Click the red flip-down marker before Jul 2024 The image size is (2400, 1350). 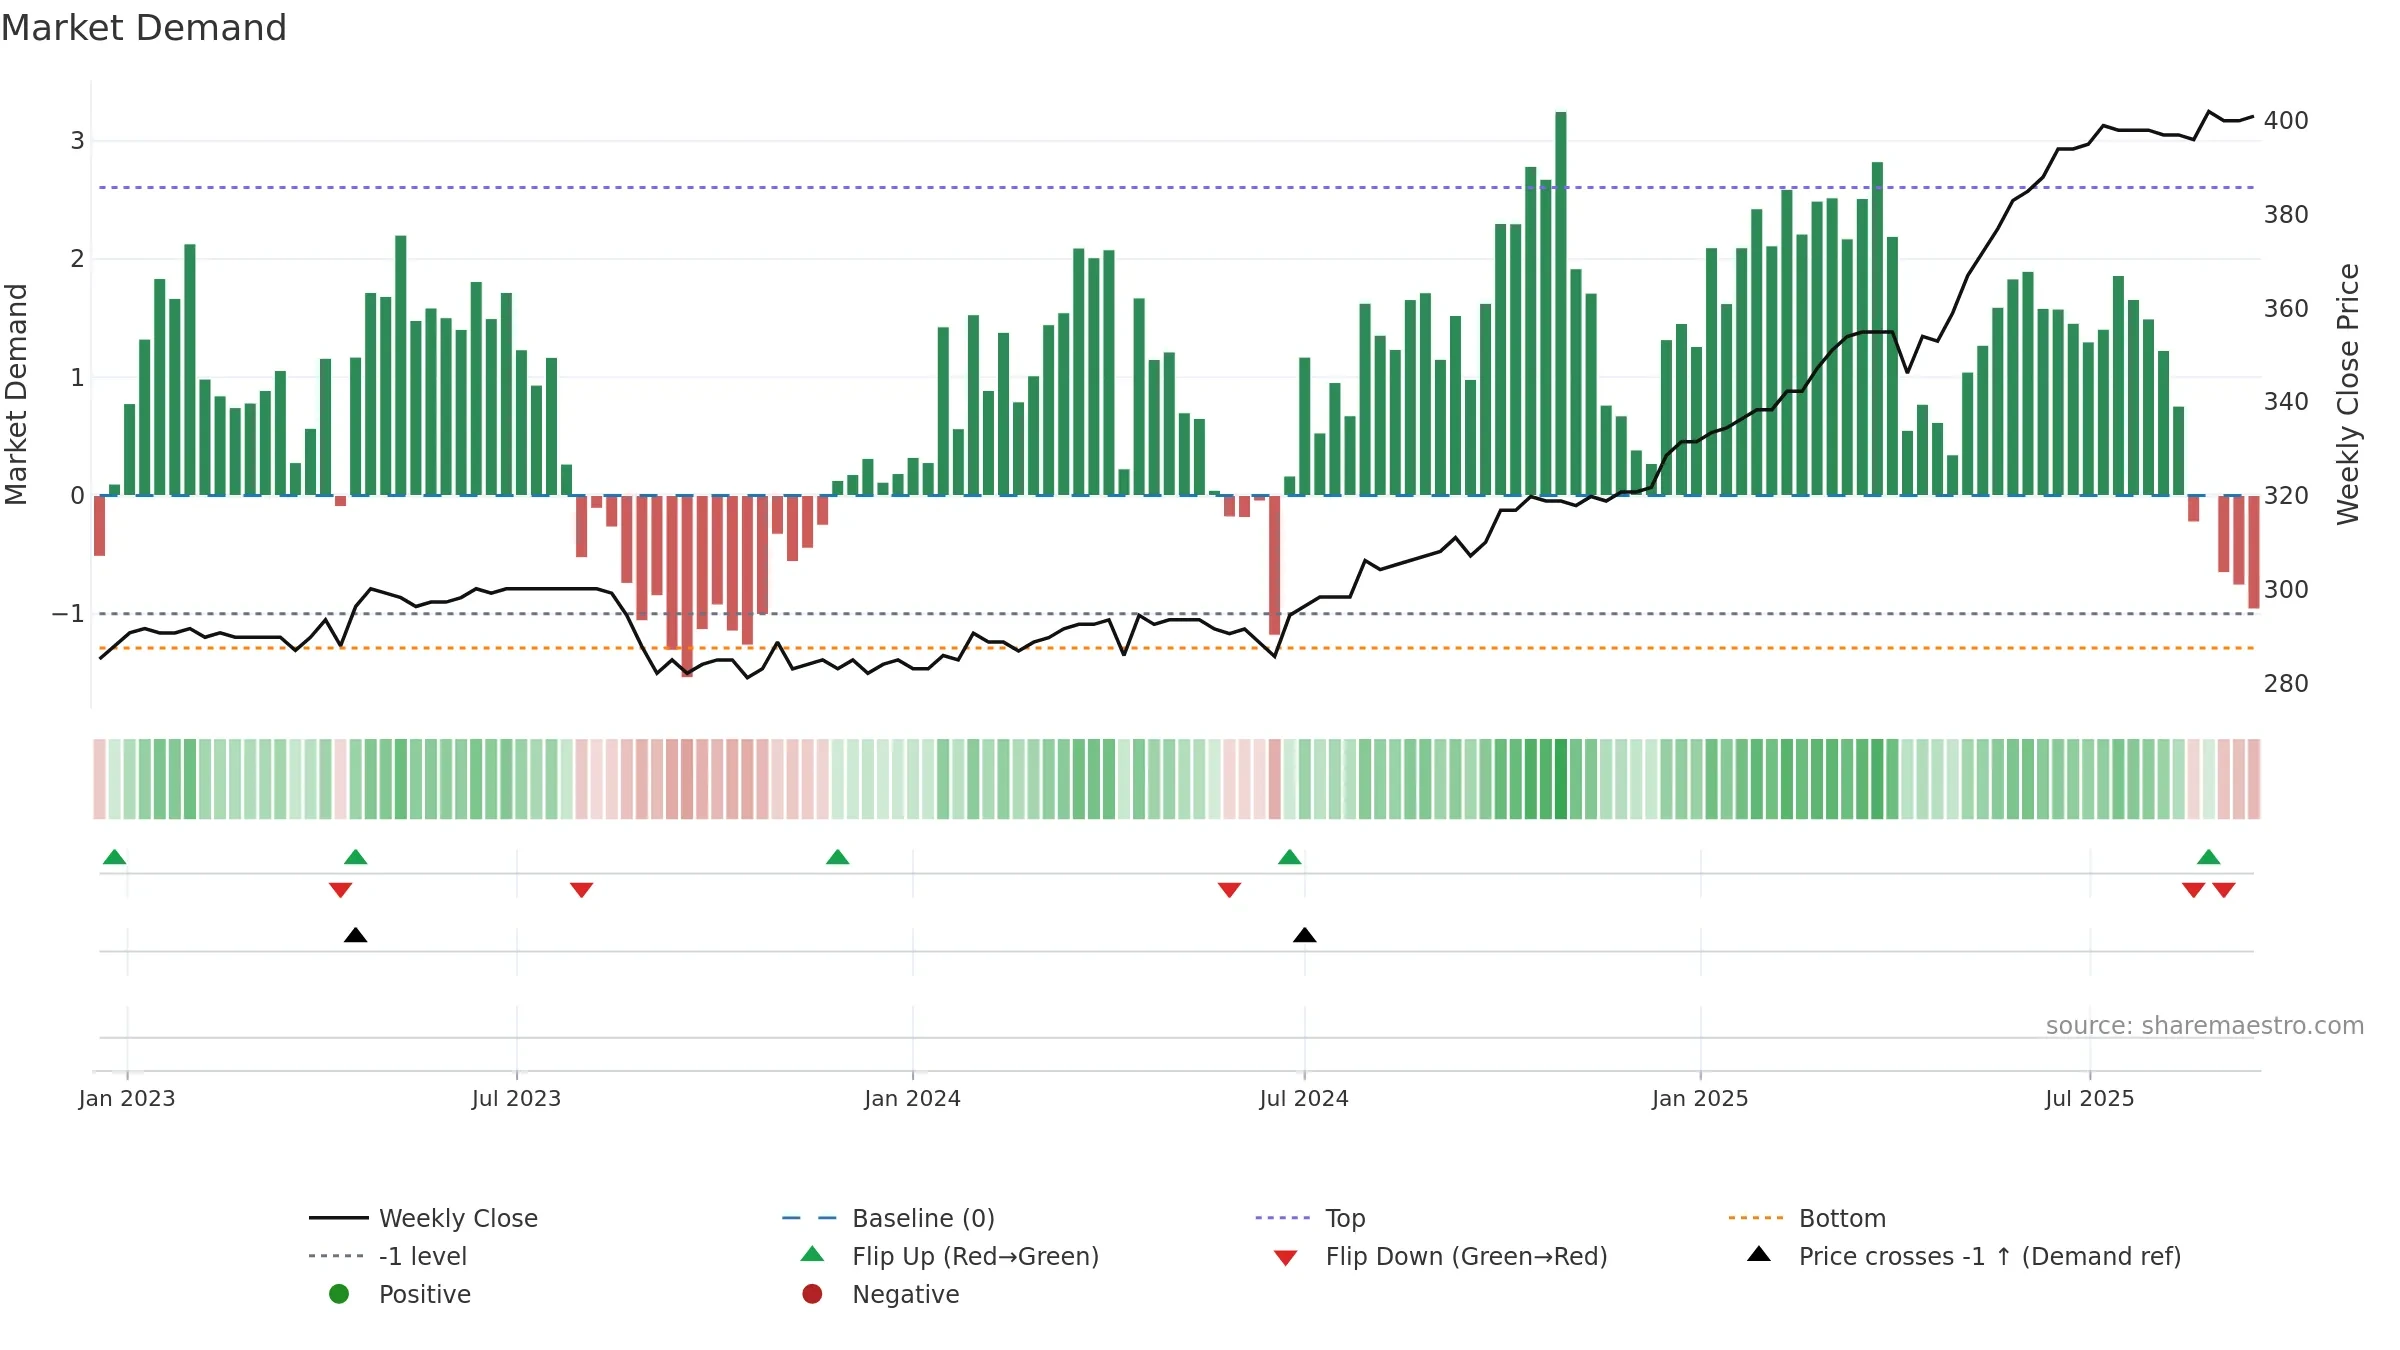(x=1230, y=890)
